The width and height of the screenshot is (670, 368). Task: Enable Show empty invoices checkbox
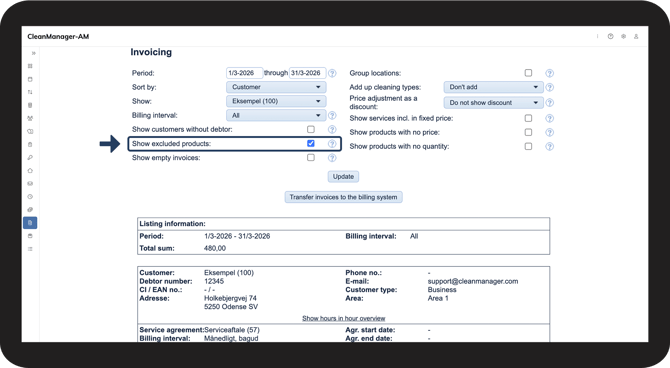click(311, 157)
